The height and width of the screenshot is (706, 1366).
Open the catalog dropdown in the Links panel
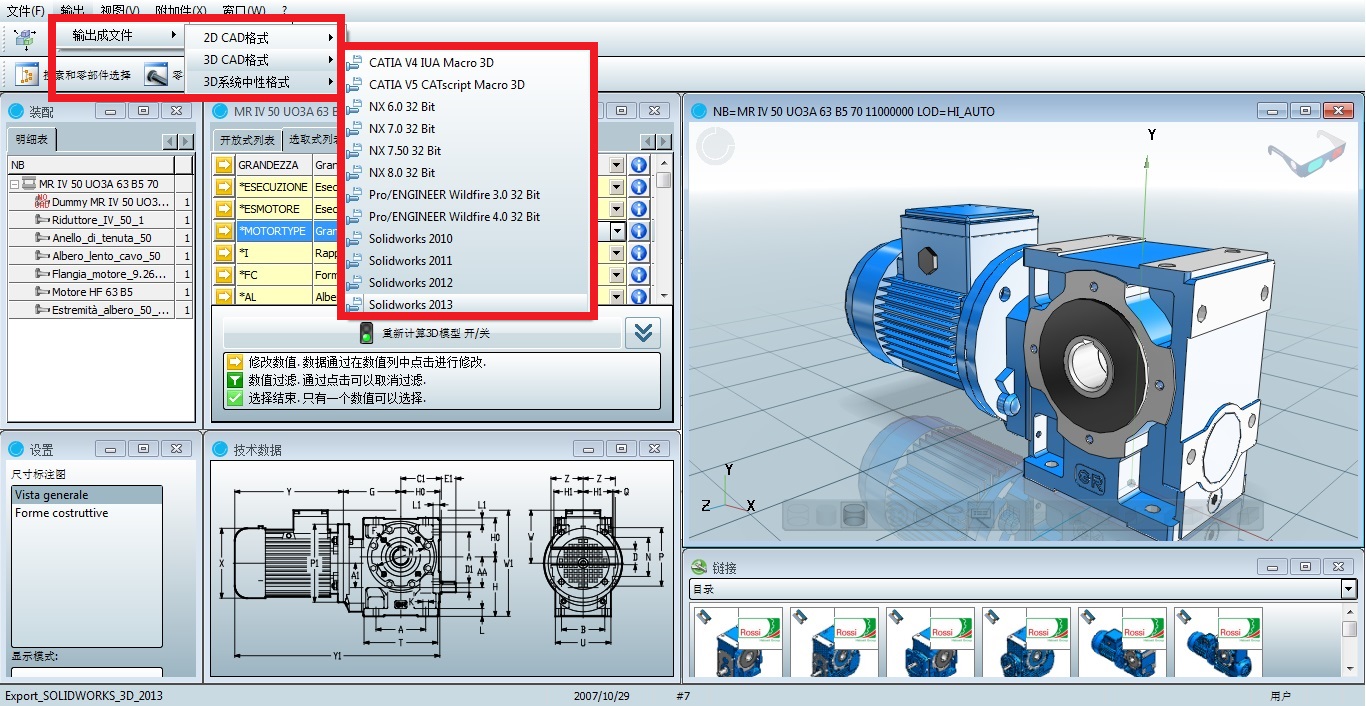(1348, 589)
